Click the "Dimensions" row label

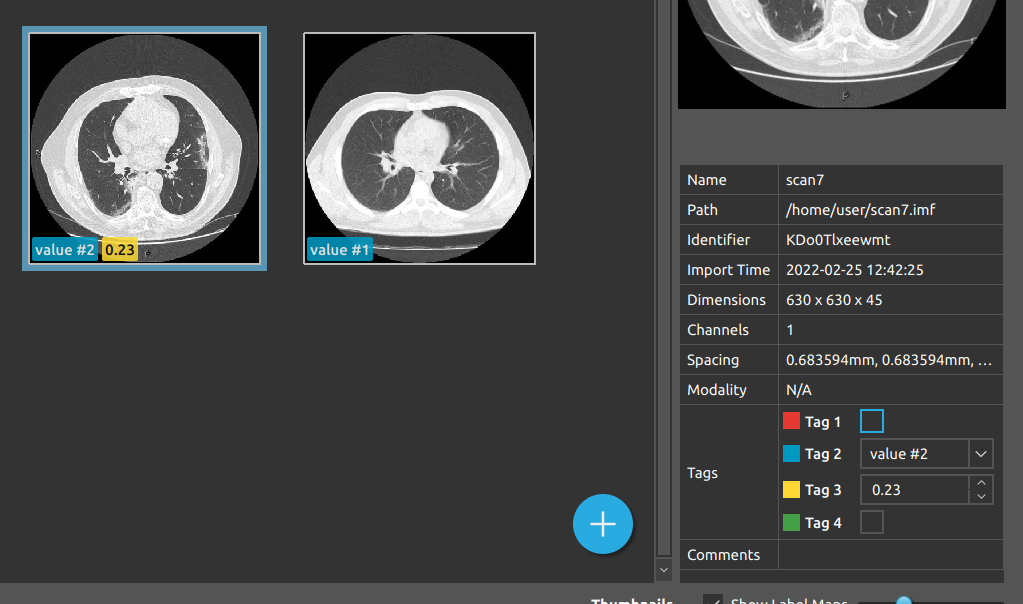tap(726, 300)
